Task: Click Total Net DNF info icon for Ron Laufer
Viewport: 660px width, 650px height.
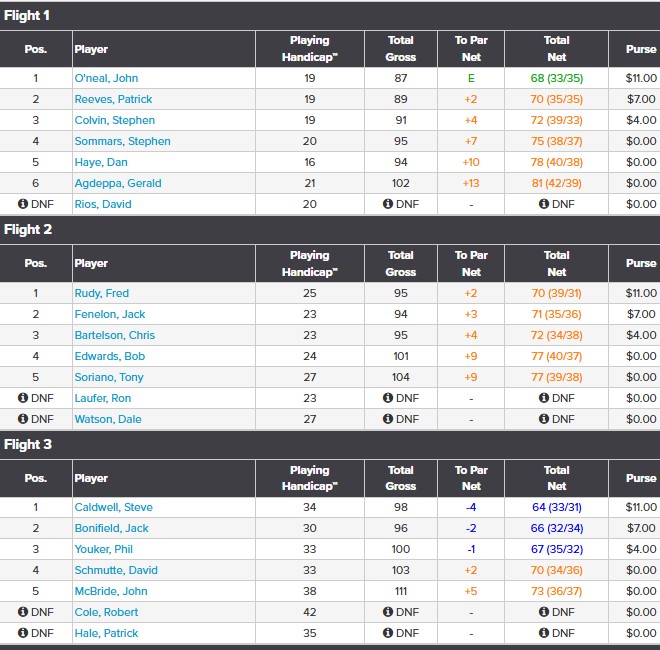Action: tap(544, 398)
